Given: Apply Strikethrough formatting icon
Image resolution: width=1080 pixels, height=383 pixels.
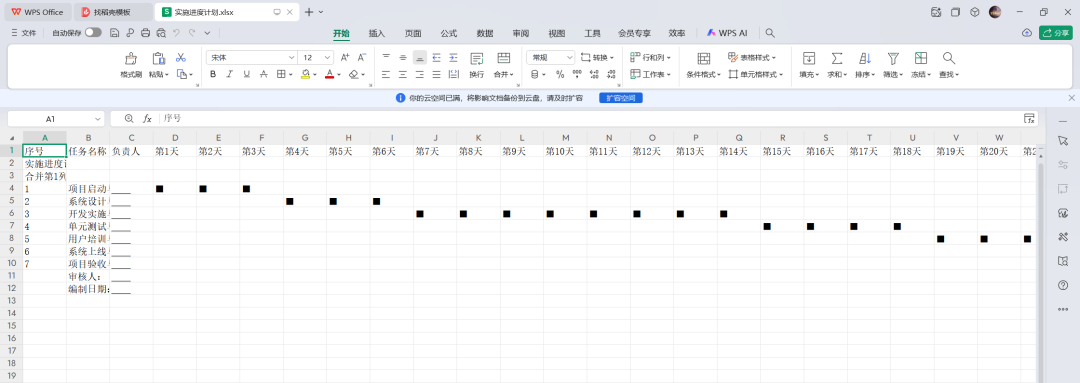Looking at the screenshot, I should pos(263,74).
